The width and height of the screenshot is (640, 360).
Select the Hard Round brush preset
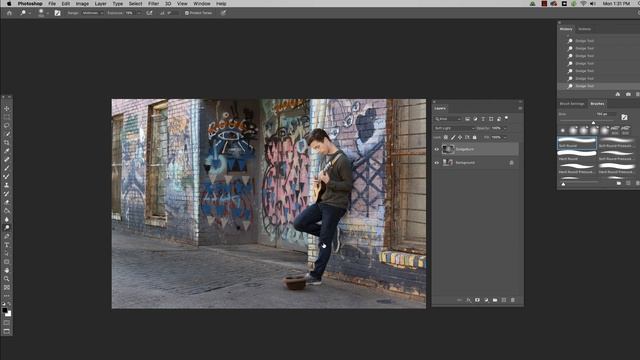coord(577,156)
